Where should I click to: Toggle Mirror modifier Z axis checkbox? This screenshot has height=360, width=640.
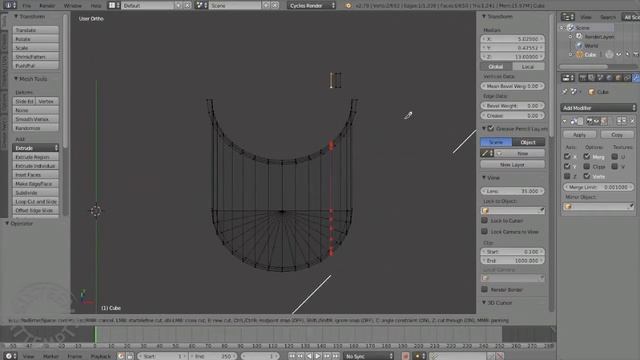(567, 176)
